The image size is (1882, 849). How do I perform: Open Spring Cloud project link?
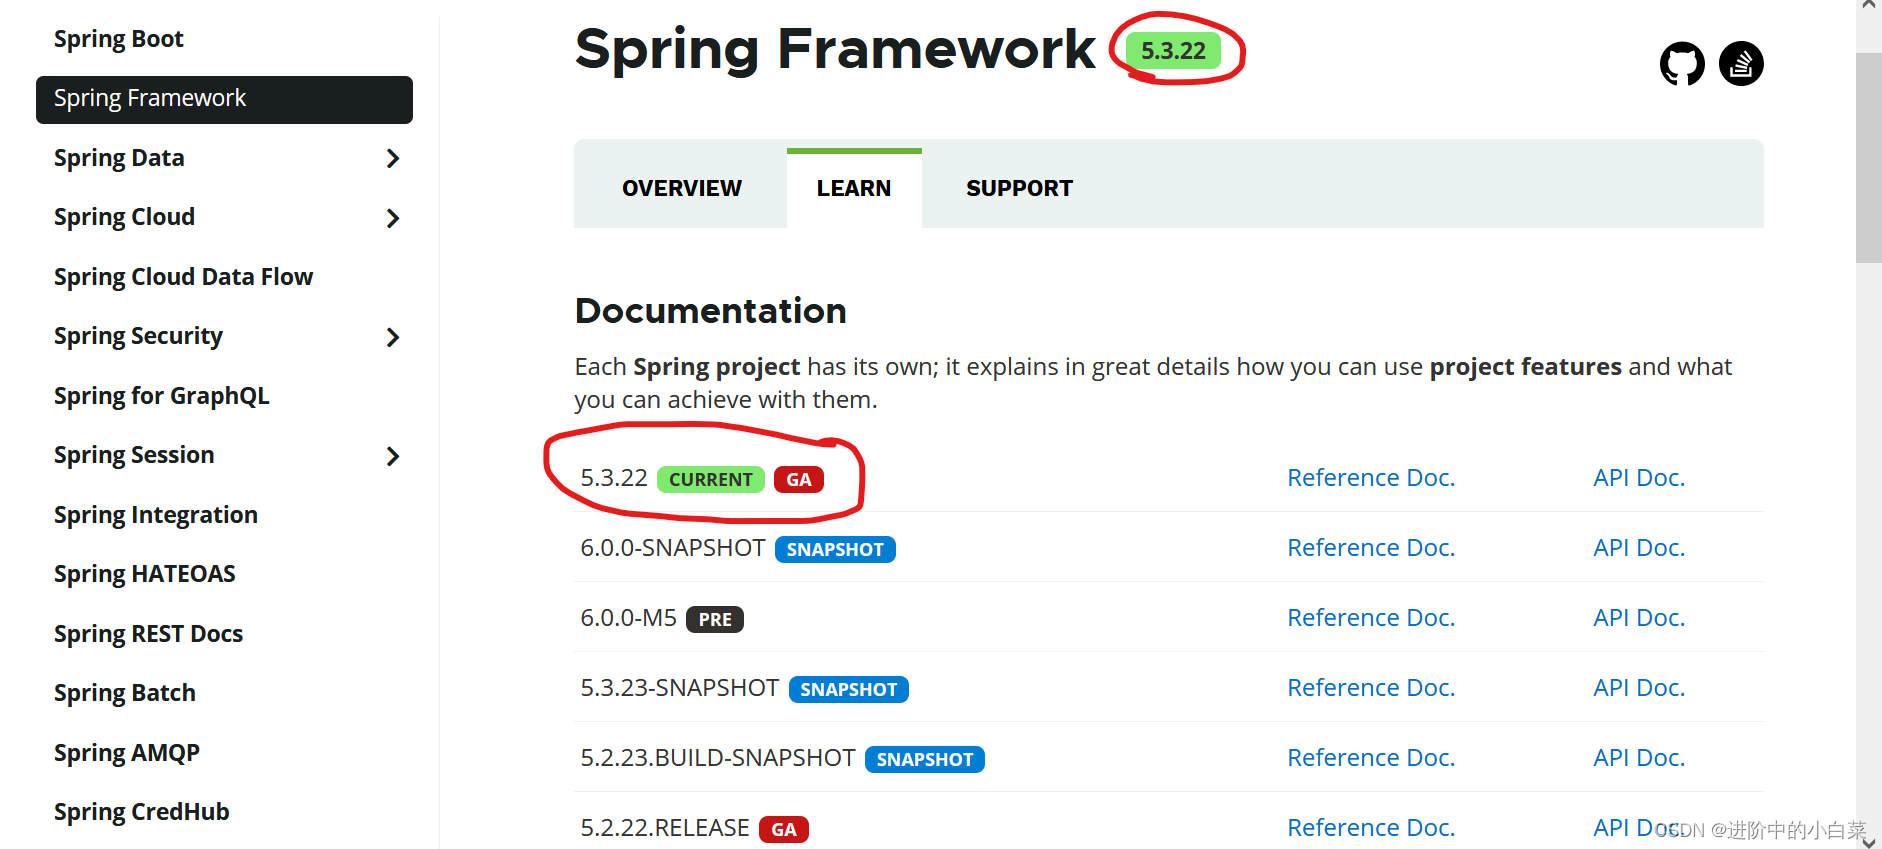tap(124, 217)
